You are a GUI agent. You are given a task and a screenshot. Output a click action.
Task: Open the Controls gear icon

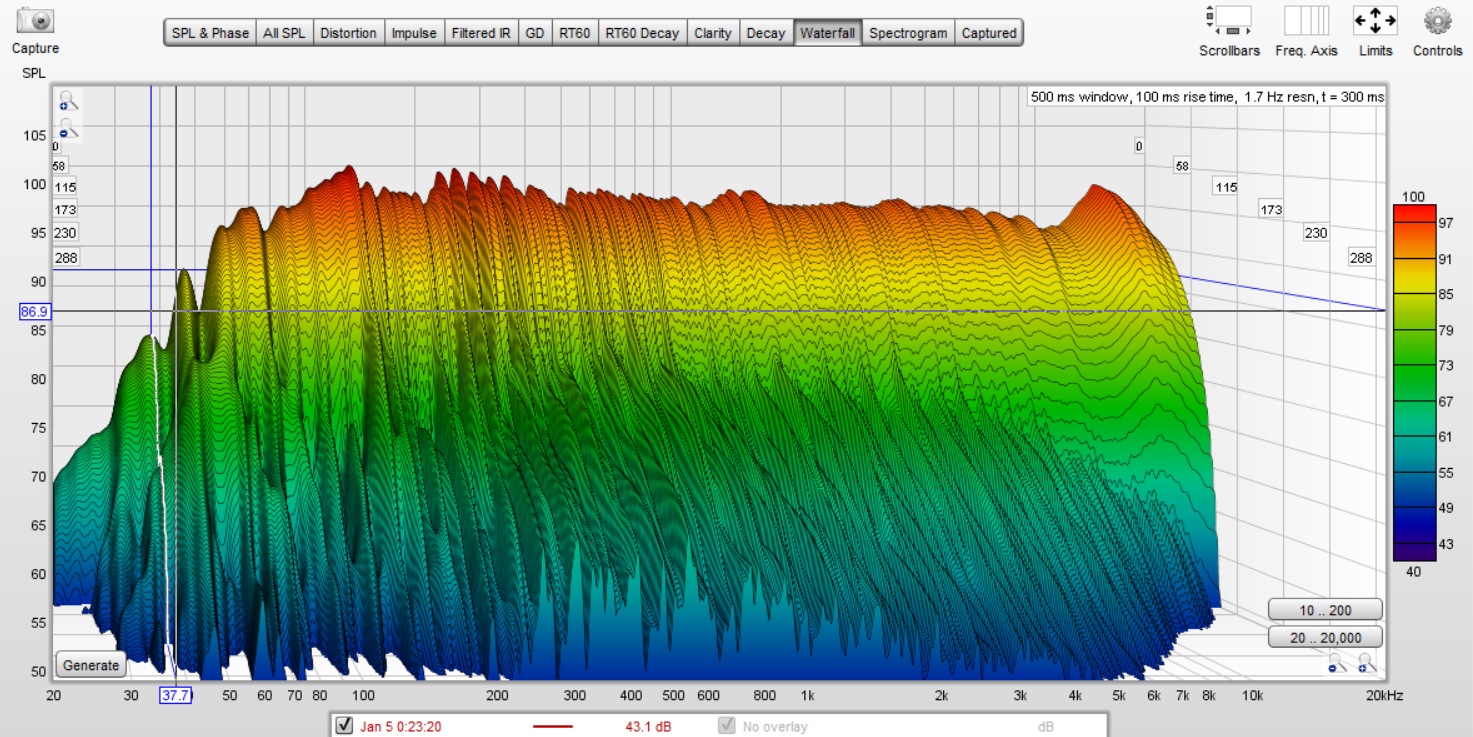click(x=1438, y=20)
